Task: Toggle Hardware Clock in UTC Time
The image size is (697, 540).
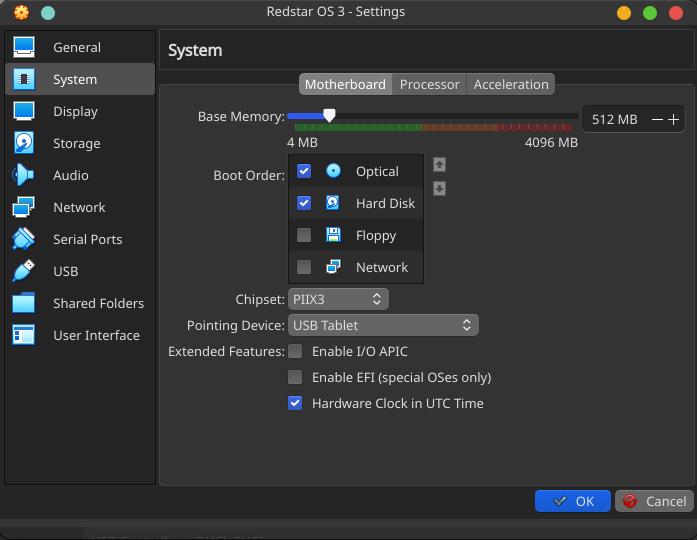Action: pyautogui.click(x=295, y=403)
